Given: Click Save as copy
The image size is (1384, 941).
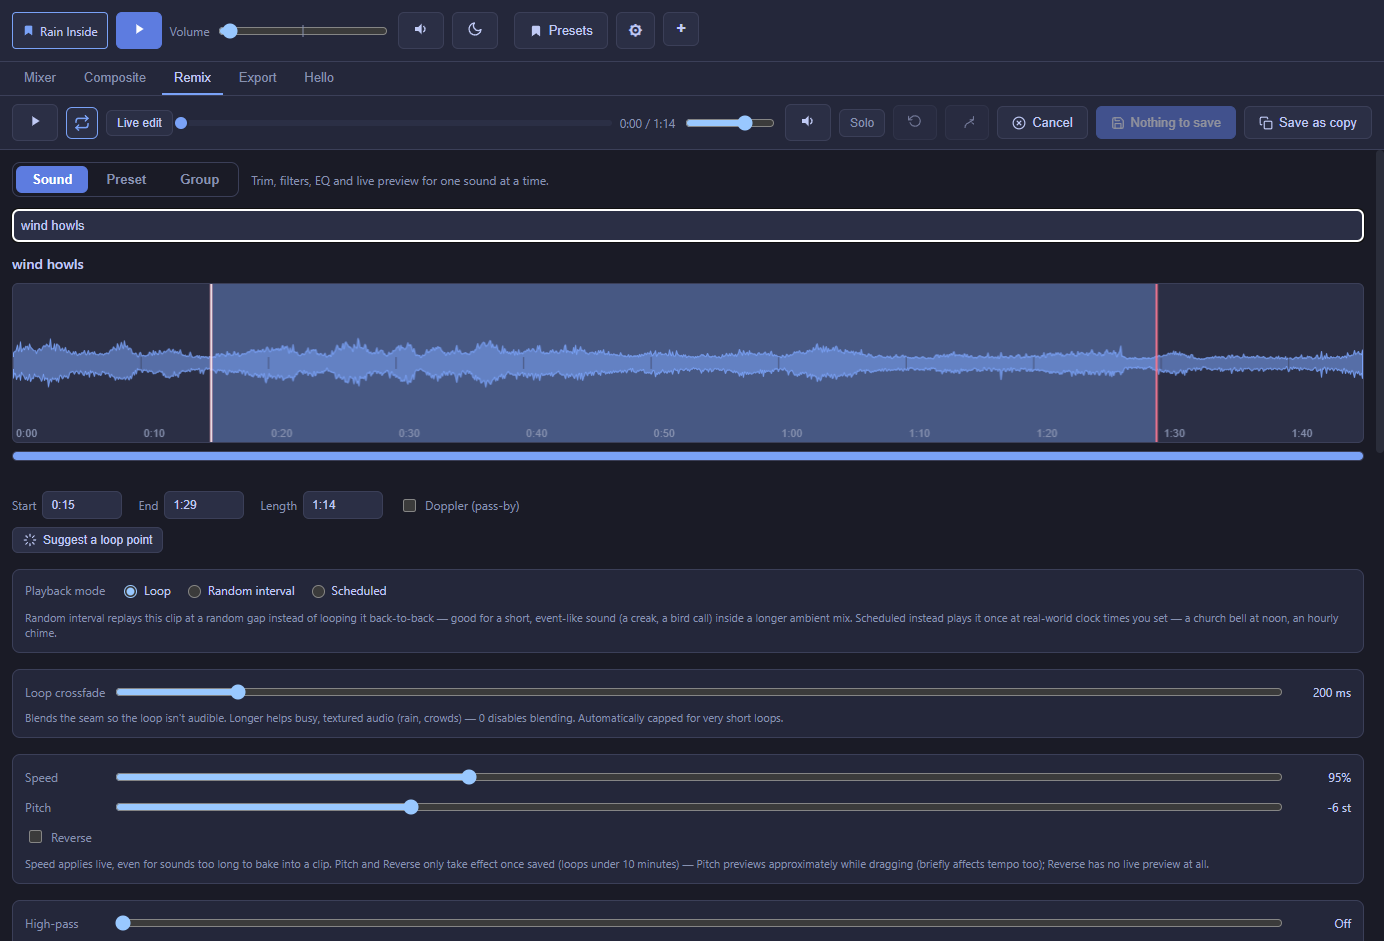Looking at the screenshot, I should [x=1308, y=122].
